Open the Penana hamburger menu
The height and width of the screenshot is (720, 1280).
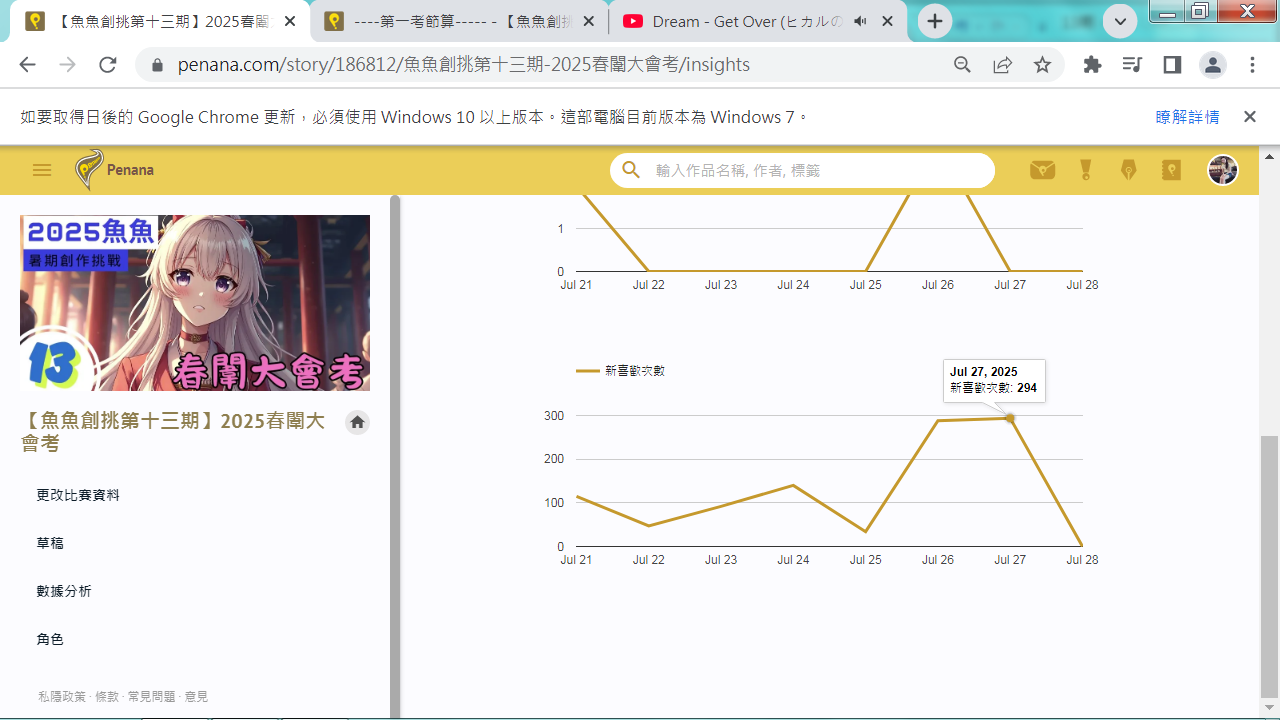point(42,170)
